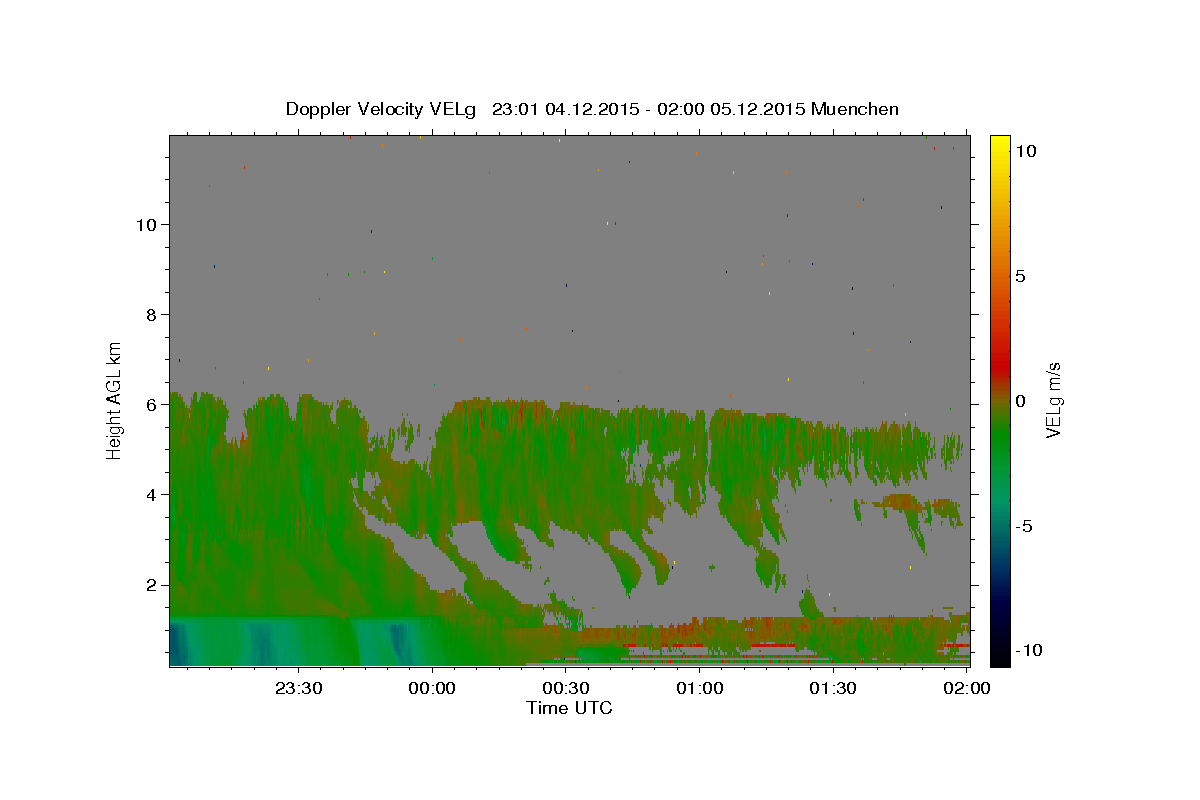The width and height of the screenshot is (1200, 800).
Task: Click the plot title 'Doppler Velocity VELg'
Action: 382,109
